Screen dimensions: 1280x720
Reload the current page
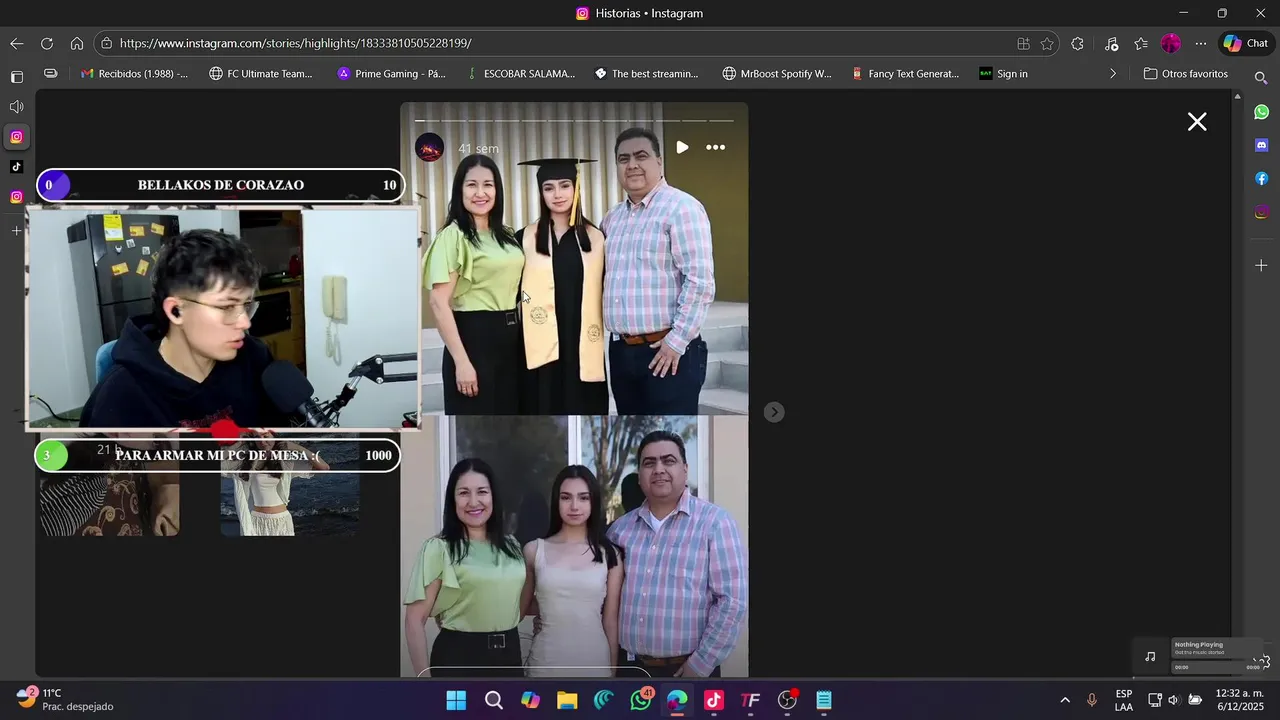(x=46, y=44)
